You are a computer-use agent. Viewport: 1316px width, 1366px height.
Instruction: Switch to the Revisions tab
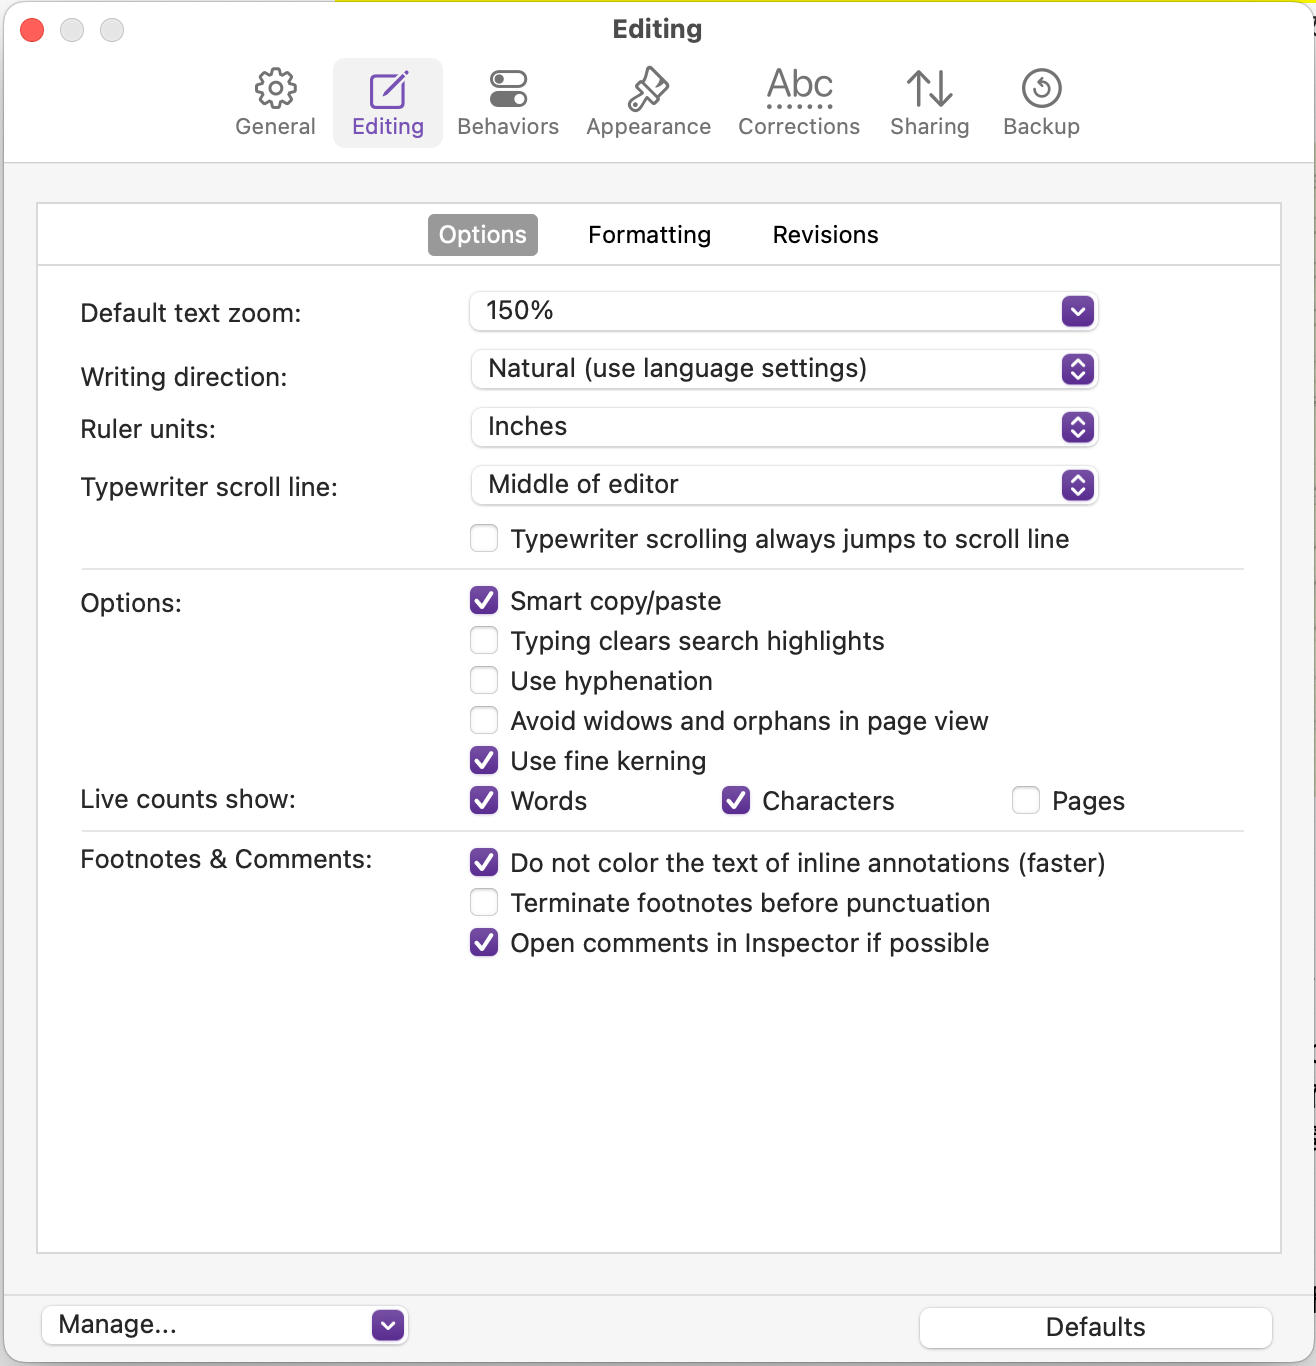[x=825, y=235]
